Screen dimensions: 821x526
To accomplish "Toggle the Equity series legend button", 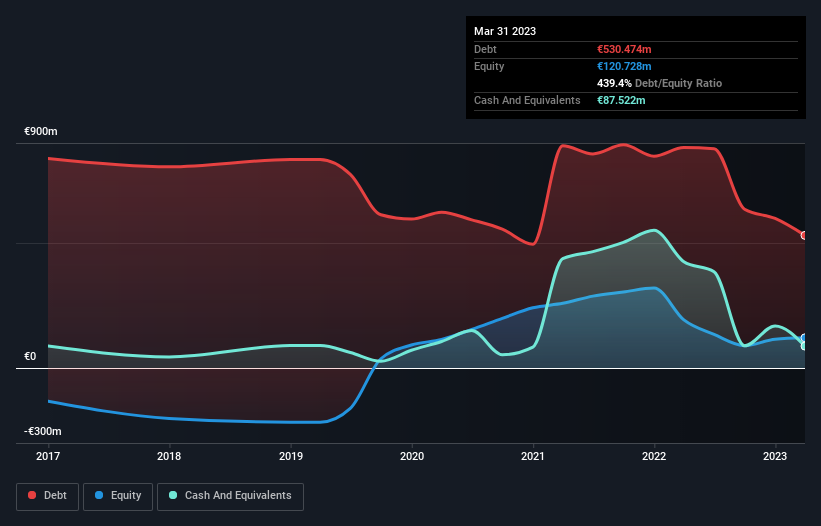I will pyautogui.click(x=118, y=496).
